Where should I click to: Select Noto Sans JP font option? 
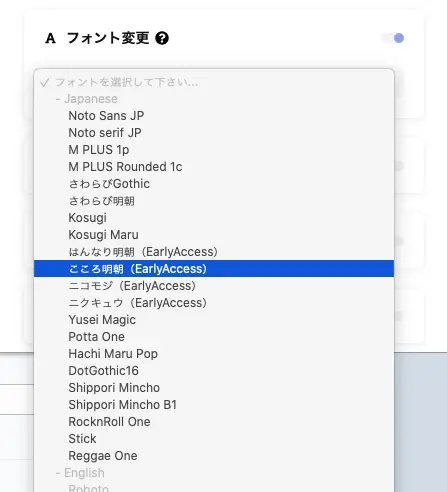coord(214,116)
